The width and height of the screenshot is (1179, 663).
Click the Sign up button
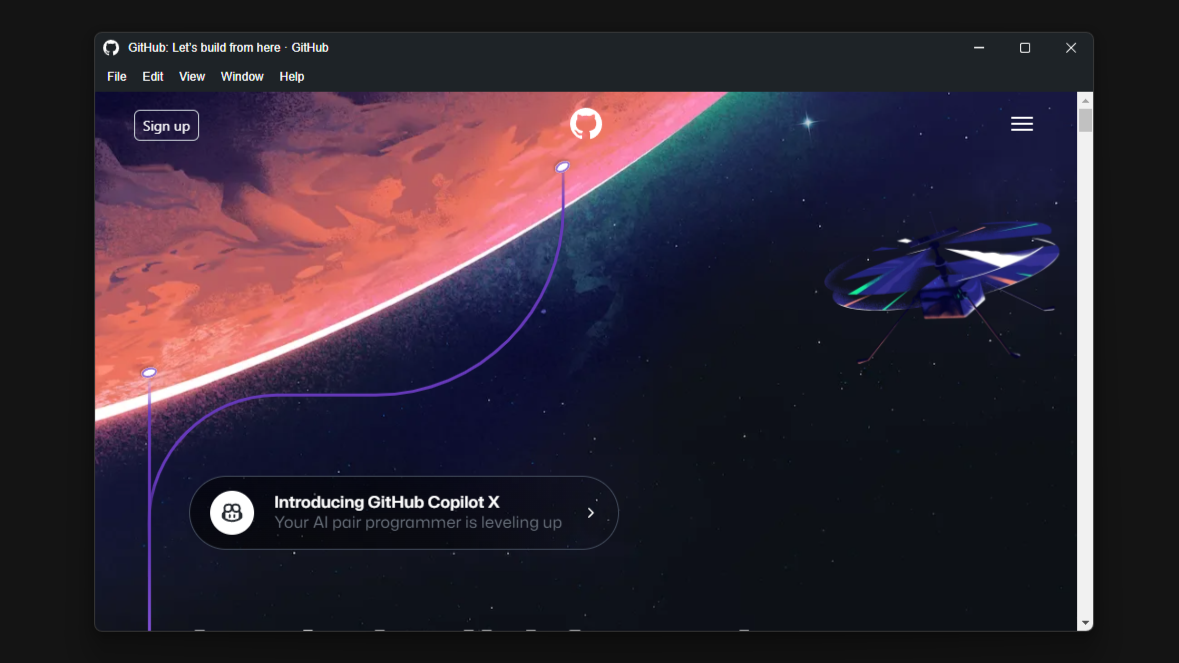click(x=166, y=126)
